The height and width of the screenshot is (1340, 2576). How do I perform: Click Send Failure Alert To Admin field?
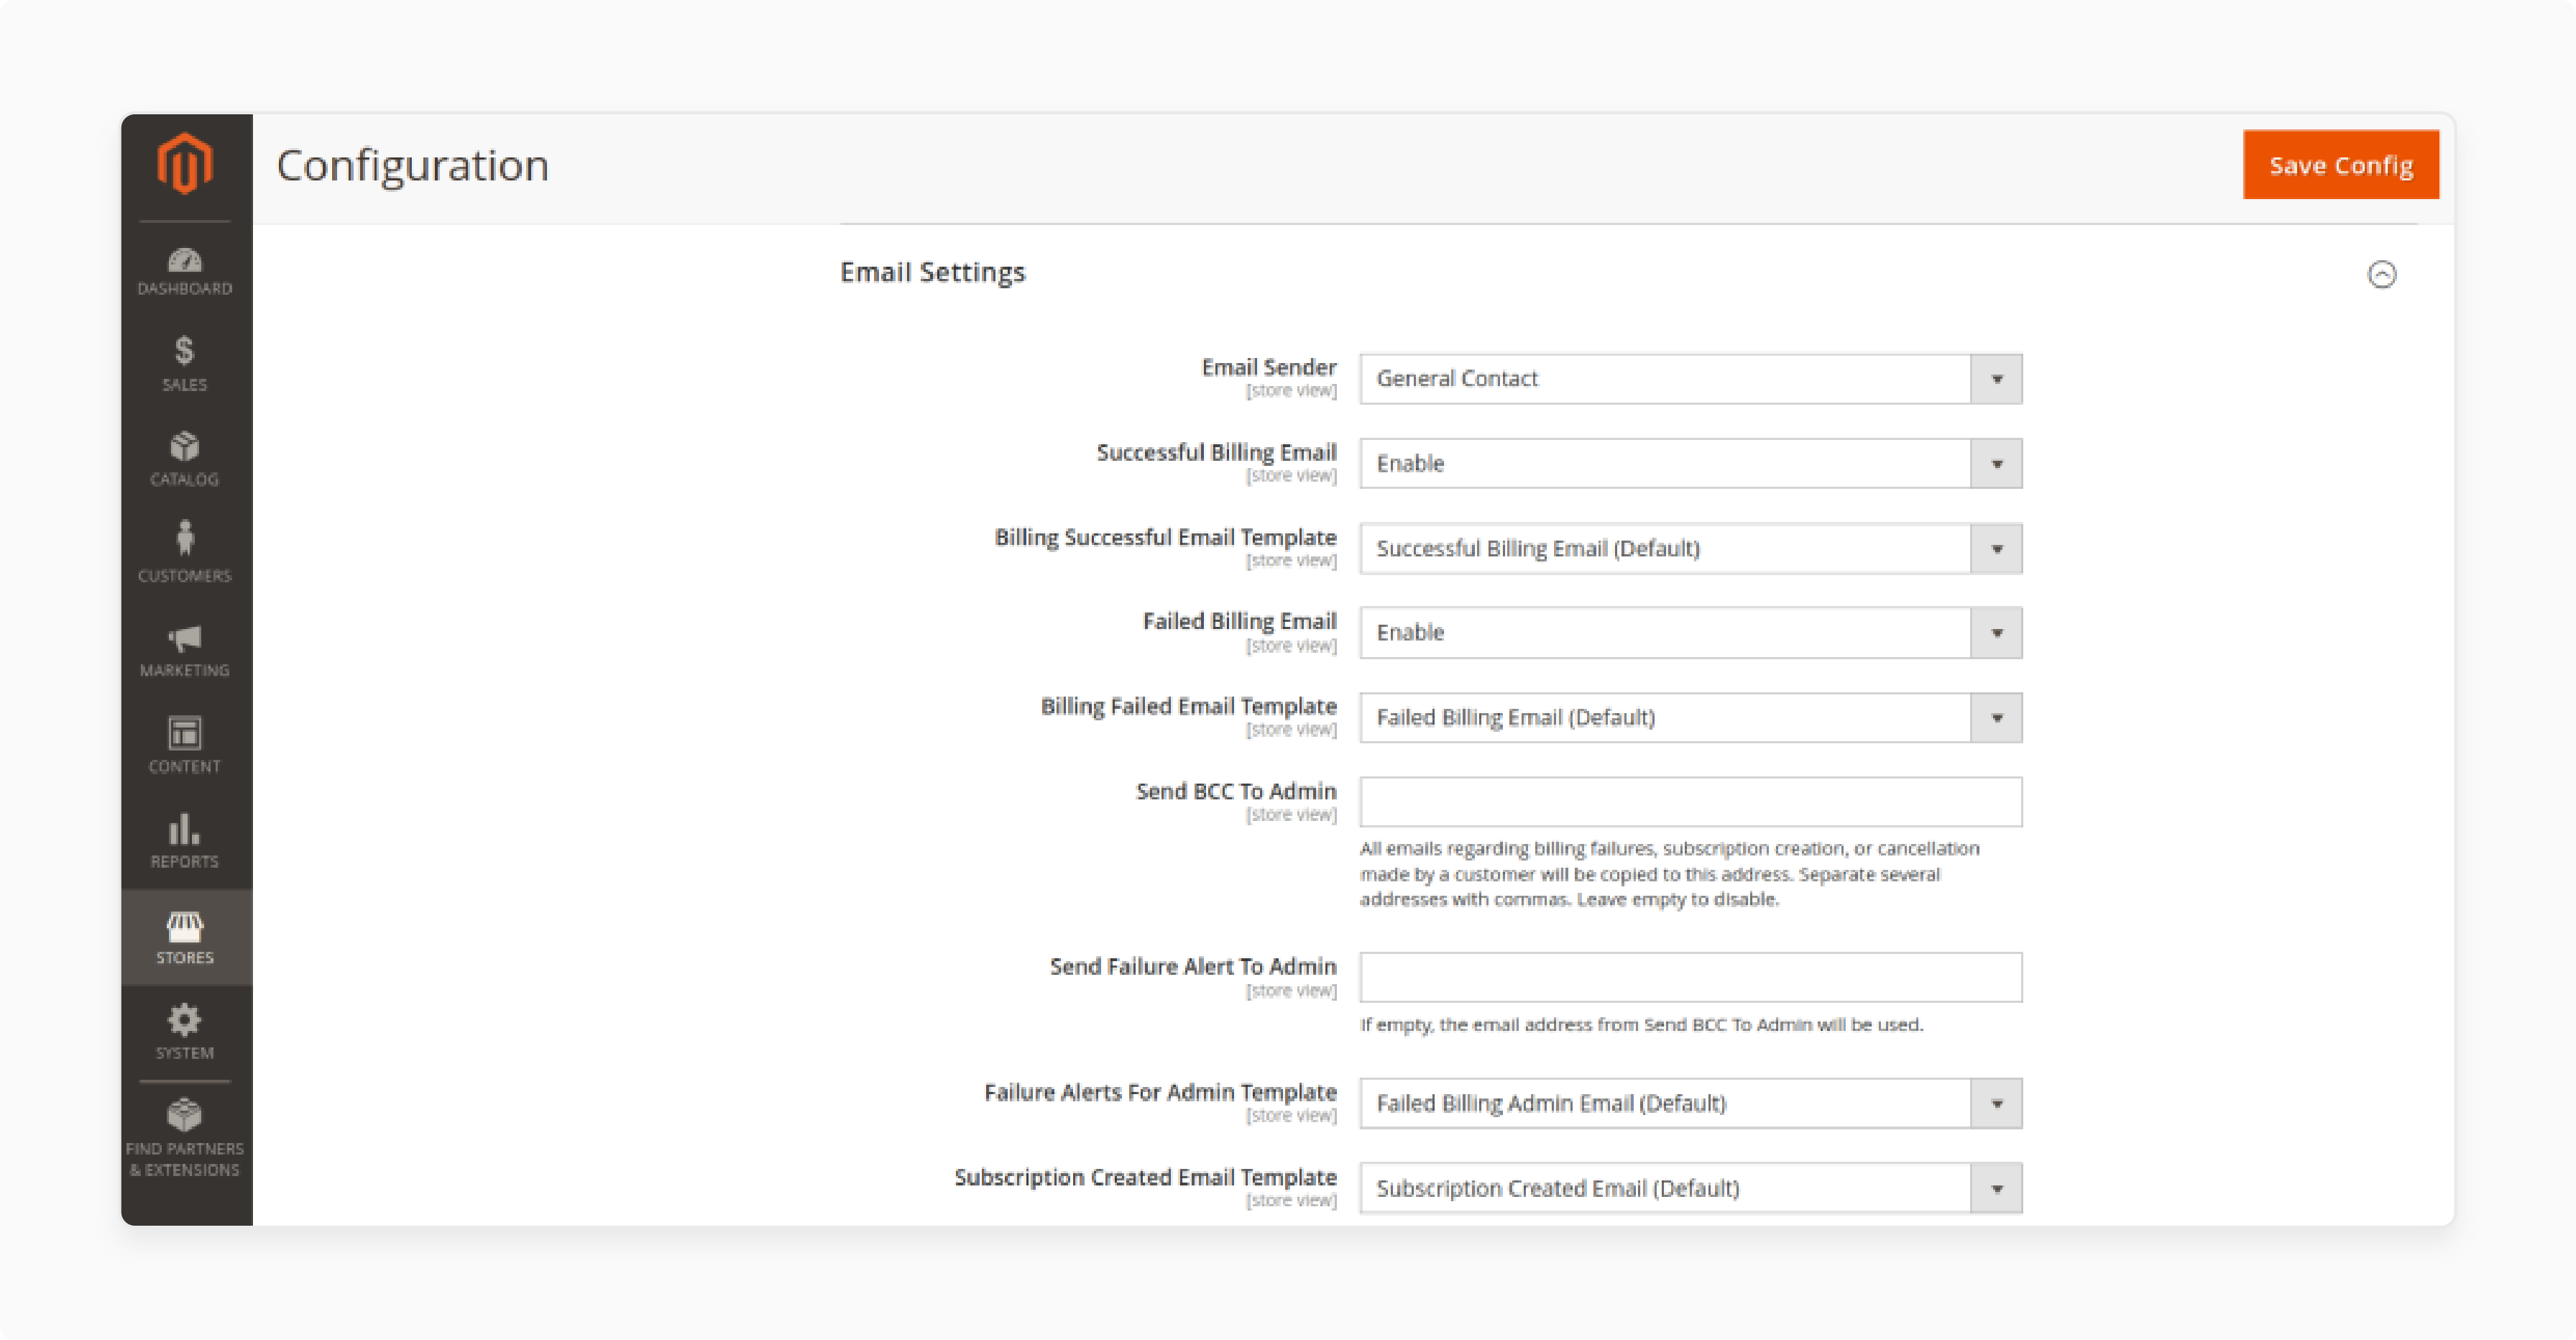[1691, 977]
